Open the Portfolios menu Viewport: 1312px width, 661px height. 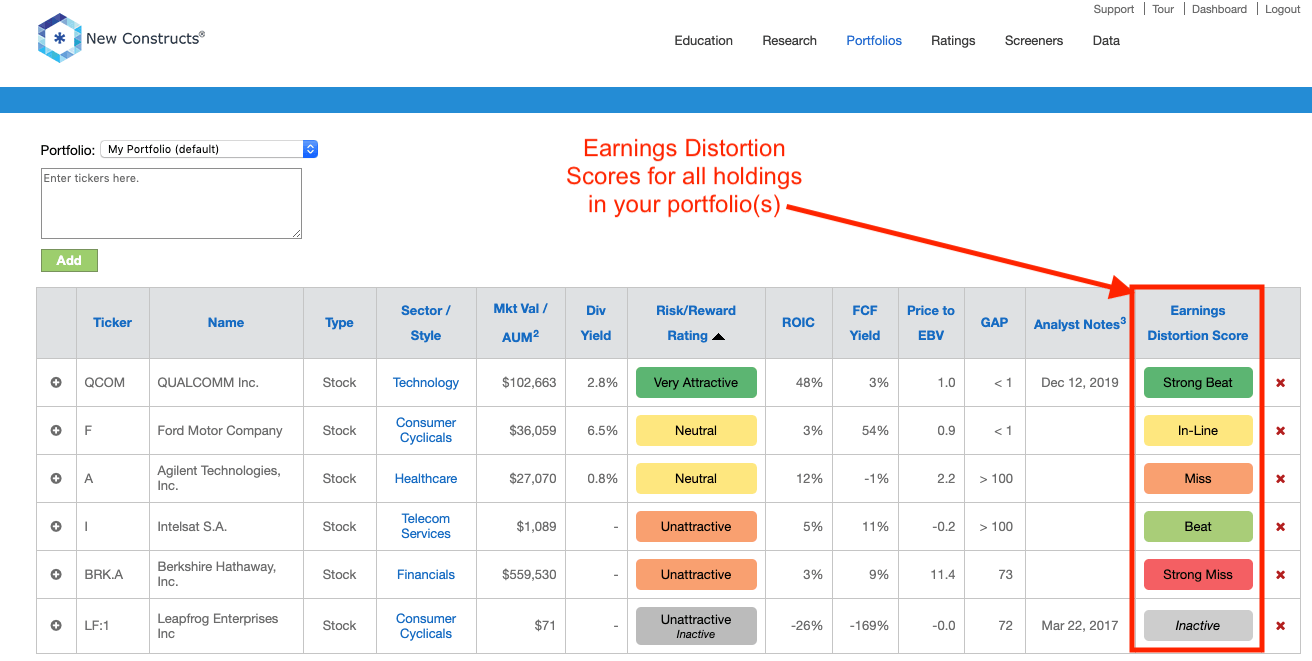874,41
